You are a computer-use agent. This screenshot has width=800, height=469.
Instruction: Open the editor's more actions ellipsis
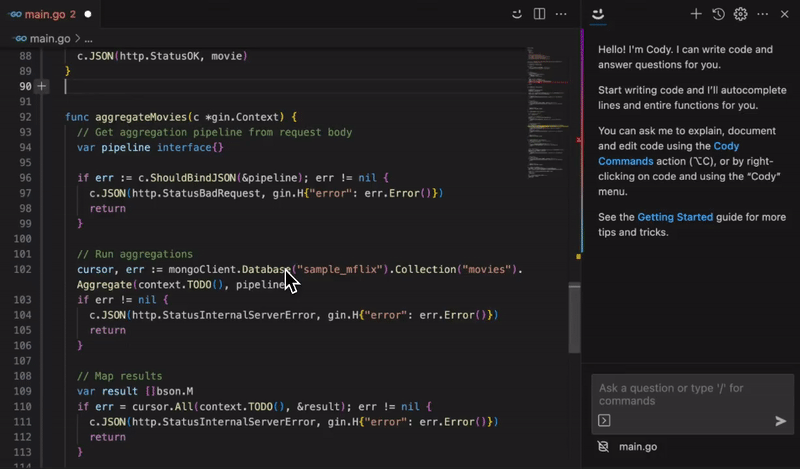[x=562, y=14]
